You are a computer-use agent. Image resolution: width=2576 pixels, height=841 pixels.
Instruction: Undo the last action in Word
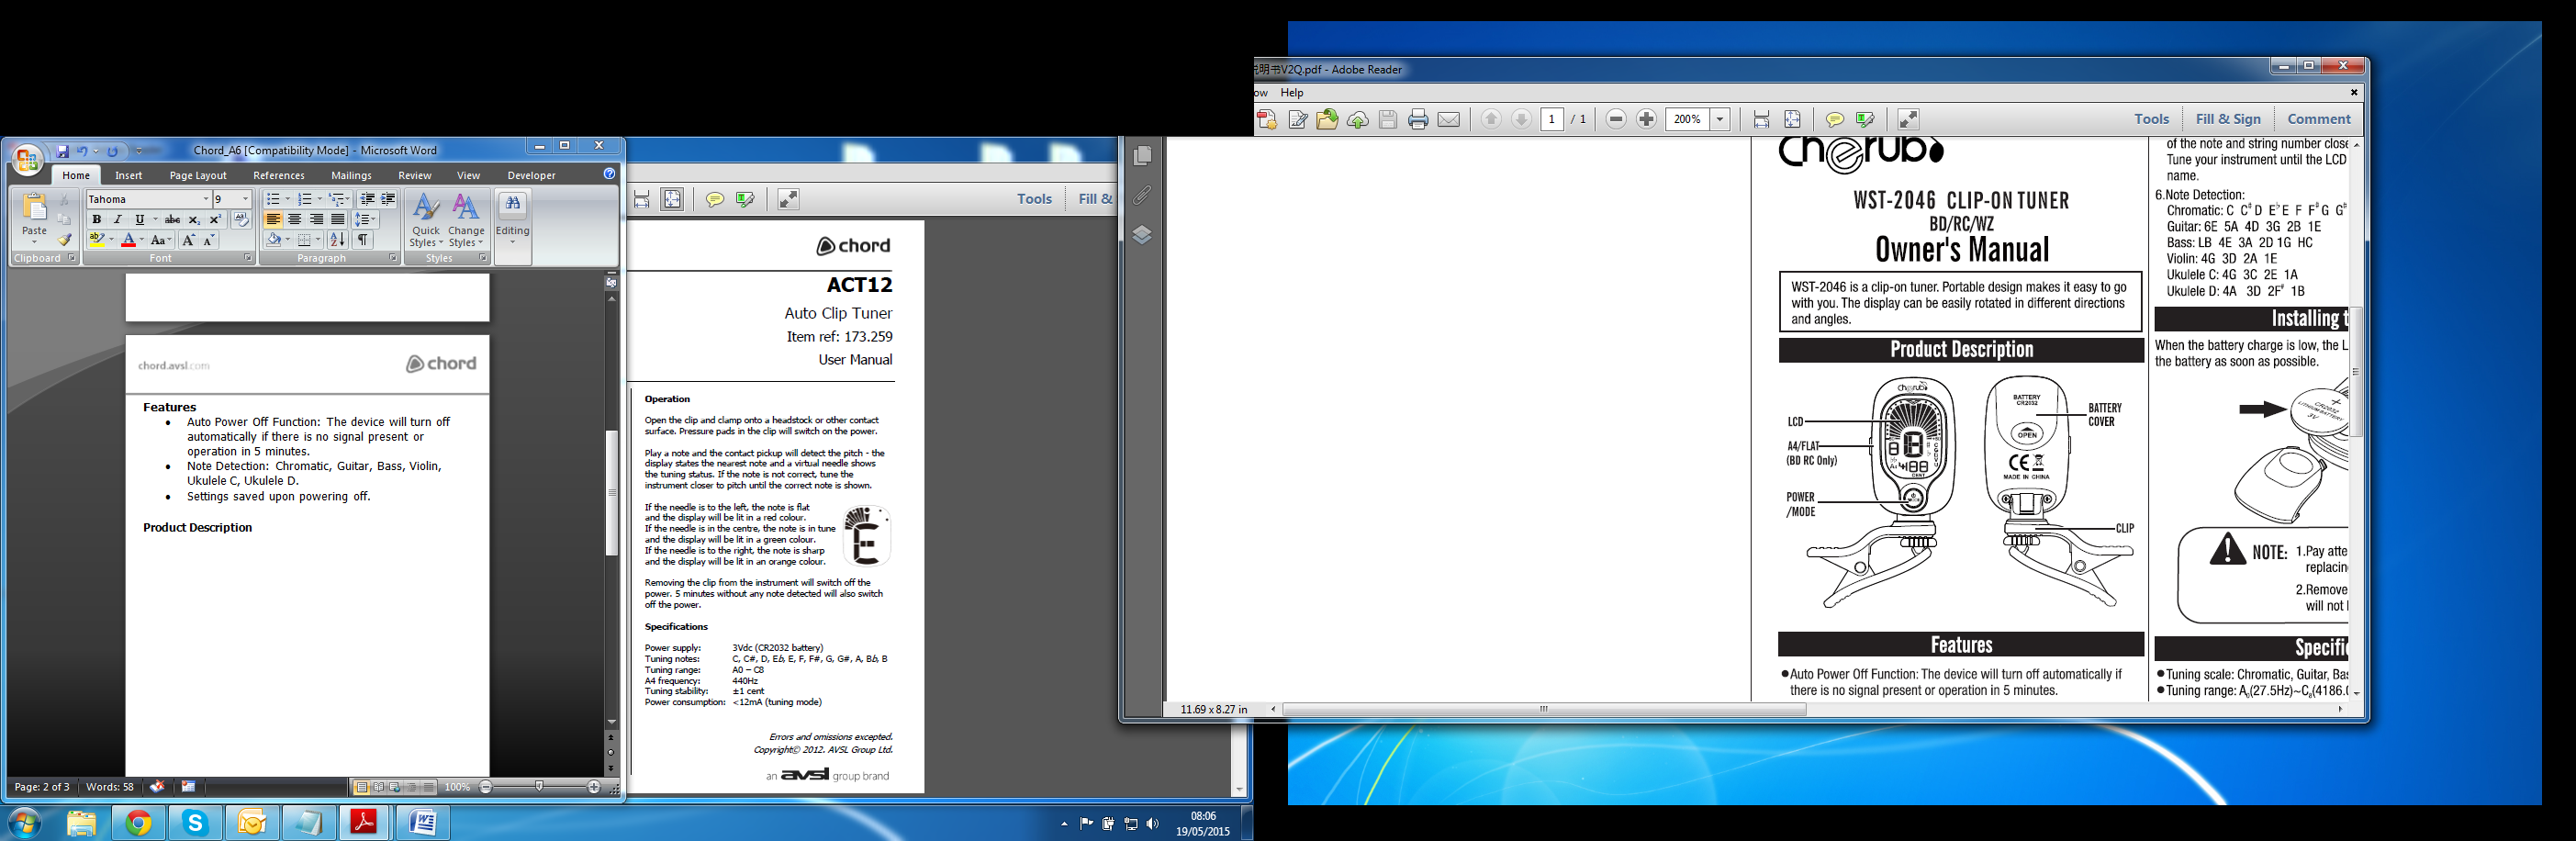pyautogui.click(x=82, y=151)
